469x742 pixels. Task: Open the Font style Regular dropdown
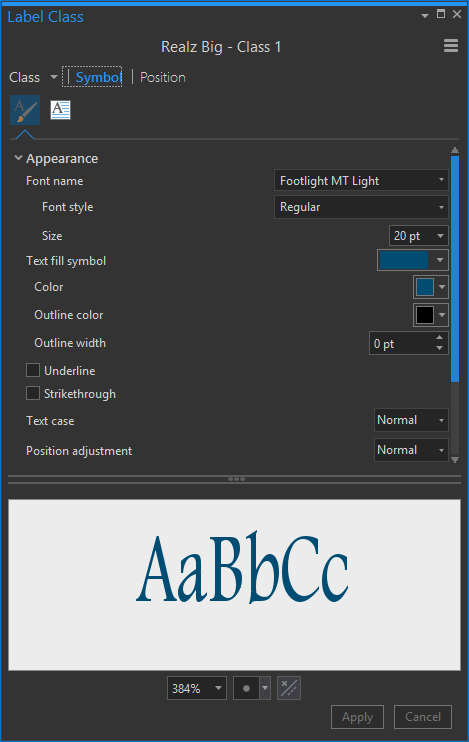click(361, 207)
